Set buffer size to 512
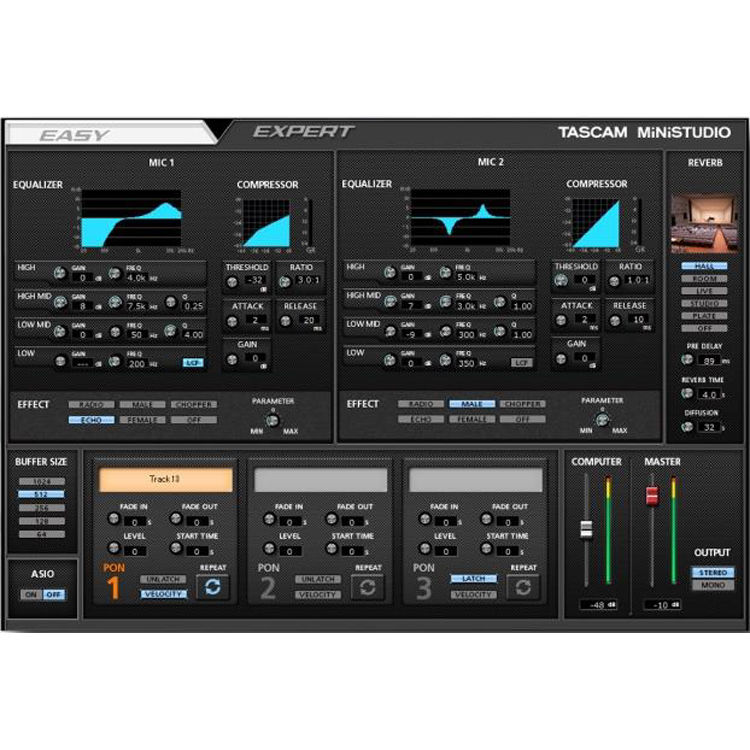750x750 pixels. click(x=42, y=494)
